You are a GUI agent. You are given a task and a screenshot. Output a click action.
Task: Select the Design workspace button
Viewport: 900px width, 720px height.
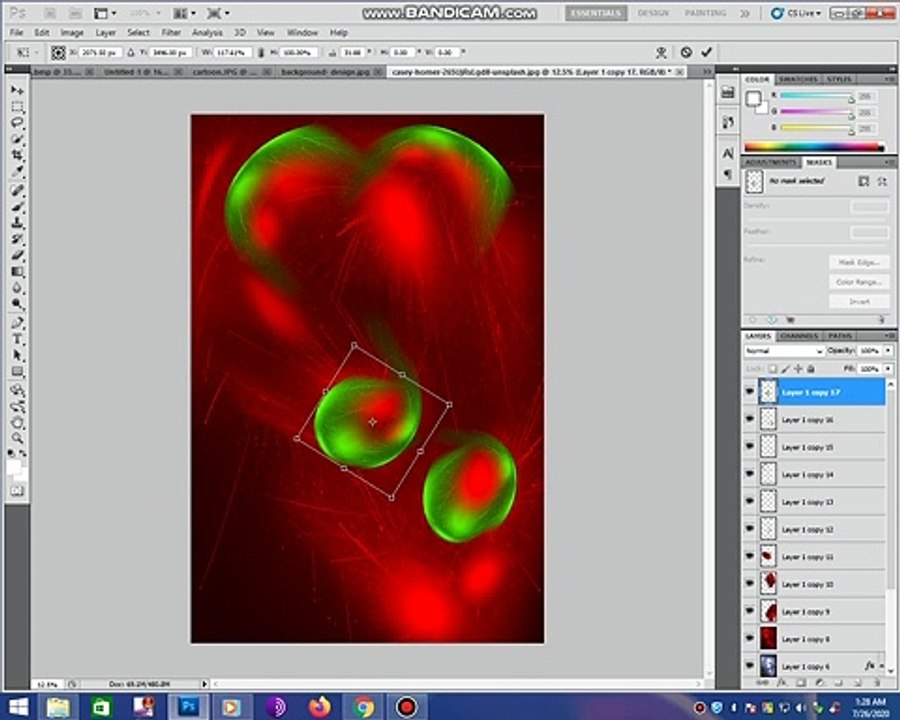653,13
